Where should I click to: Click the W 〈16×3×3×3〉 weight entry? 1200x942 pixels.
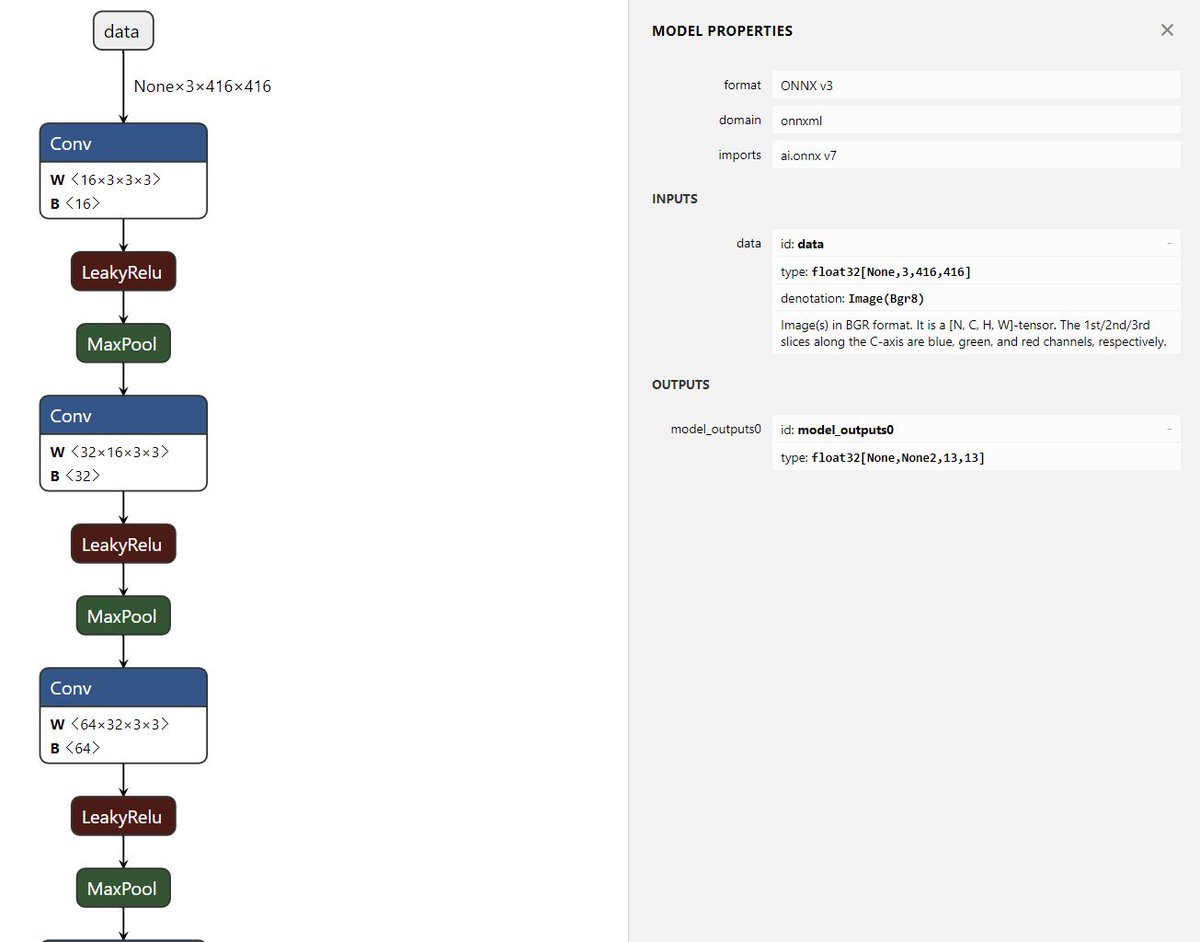coord(106,179)
